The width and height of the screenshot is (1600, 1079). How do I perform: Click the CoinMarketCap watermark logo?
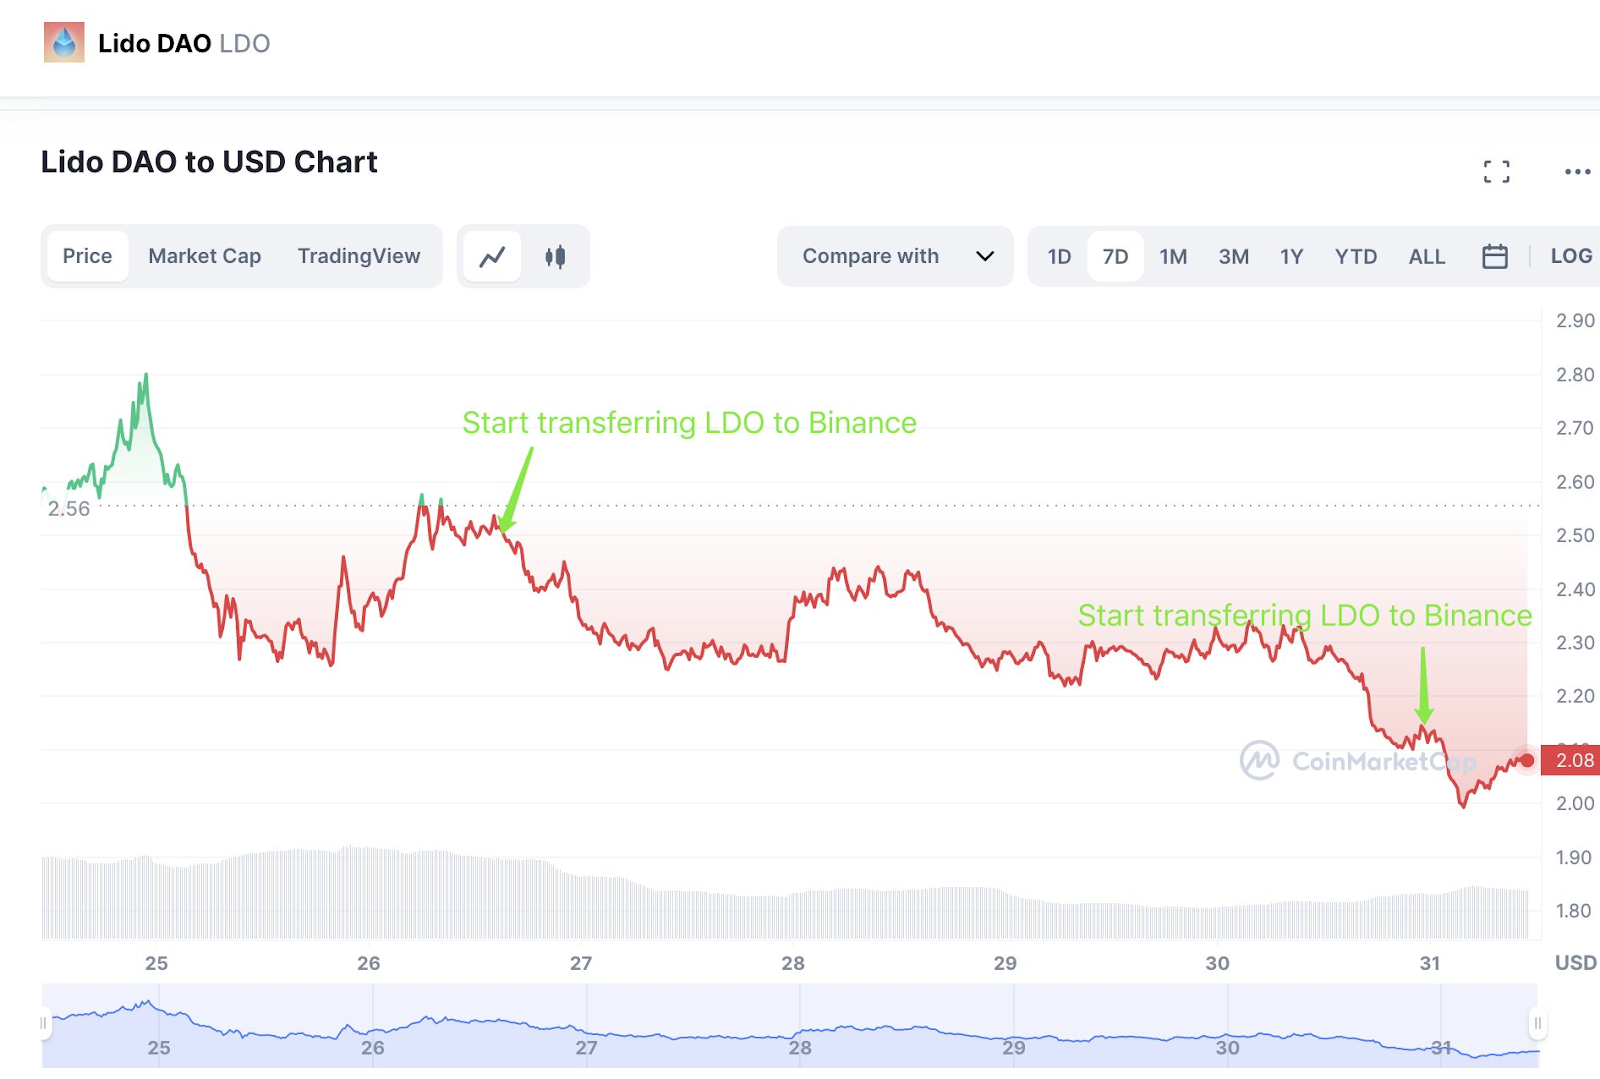1260,761
